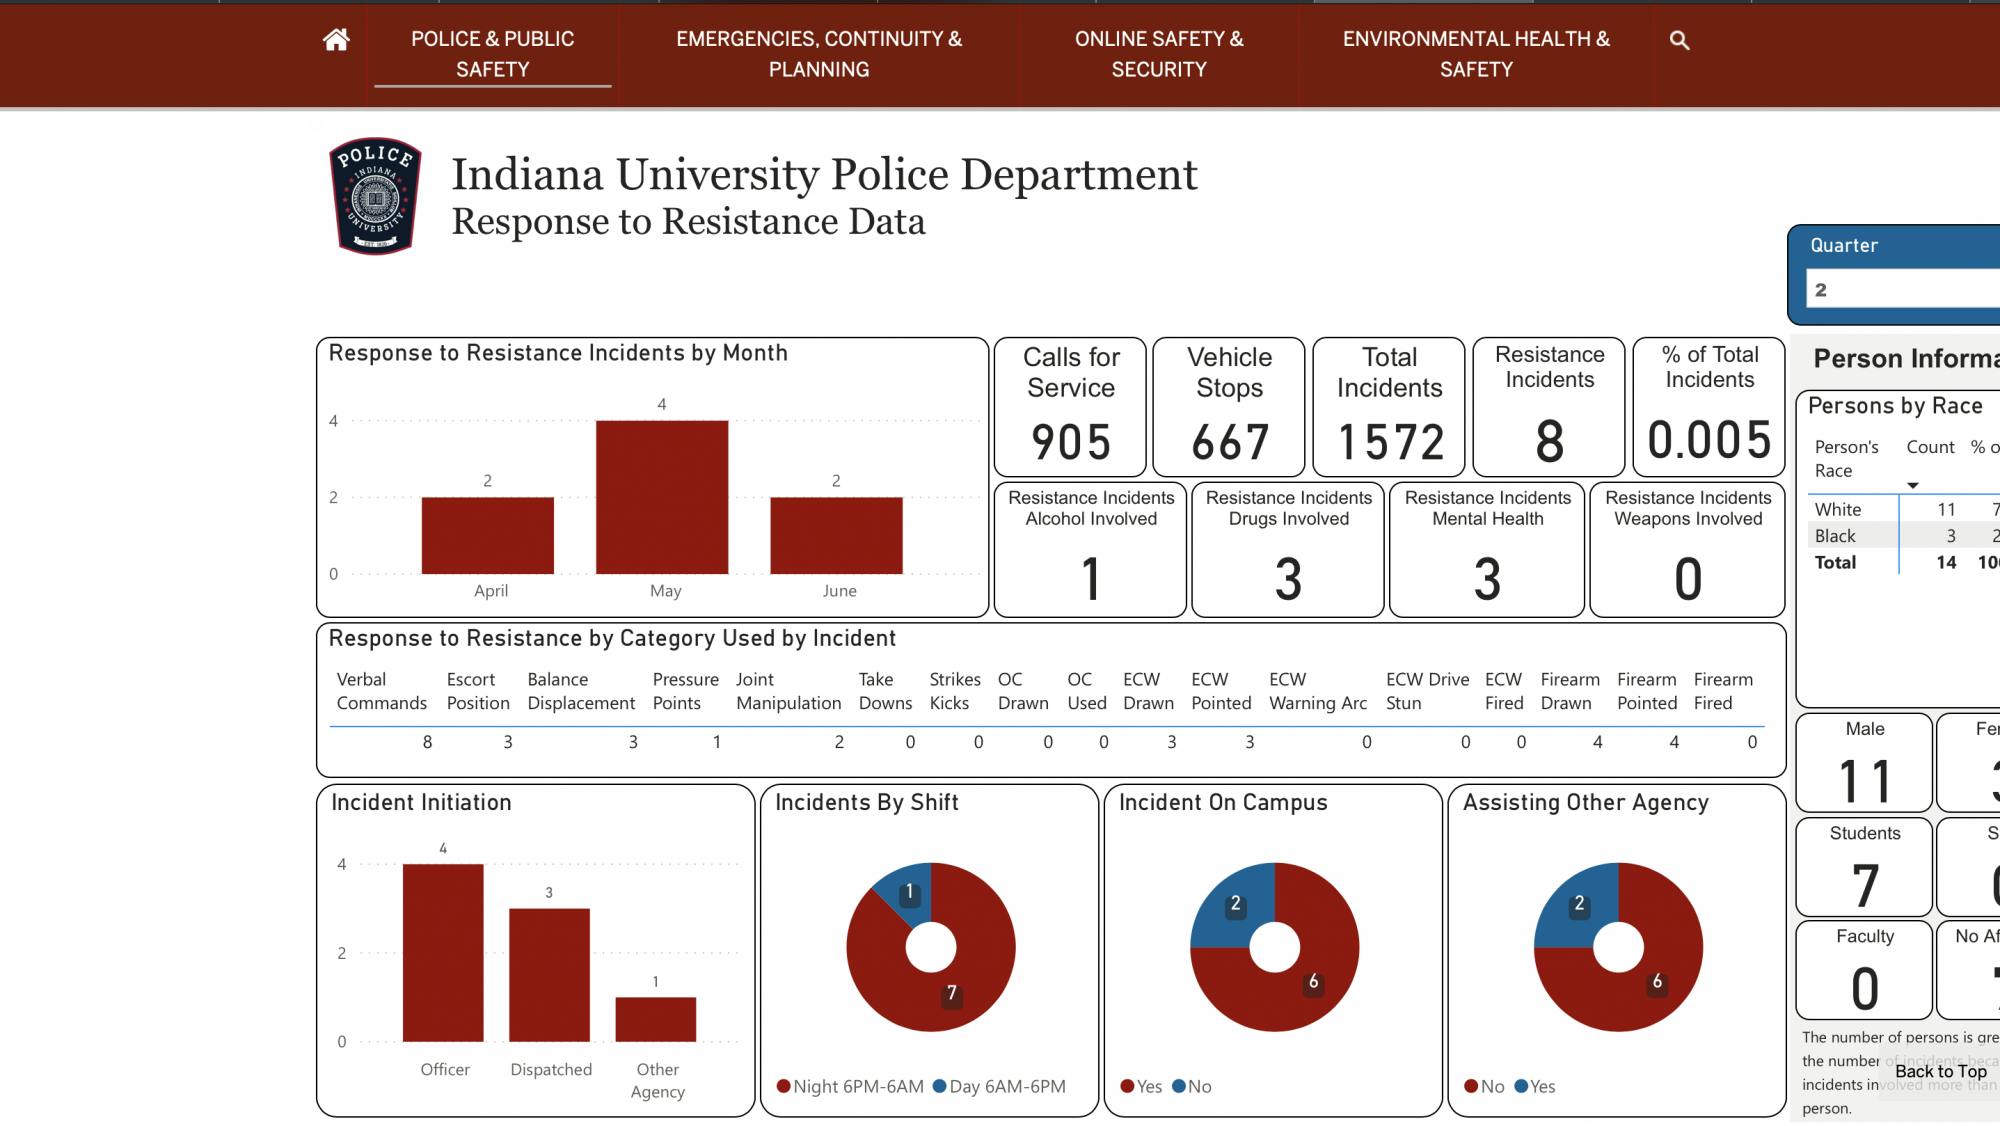Click the home icon in navigation bar
This screenshot has width=2000, height=1126.
pos(336,40)
